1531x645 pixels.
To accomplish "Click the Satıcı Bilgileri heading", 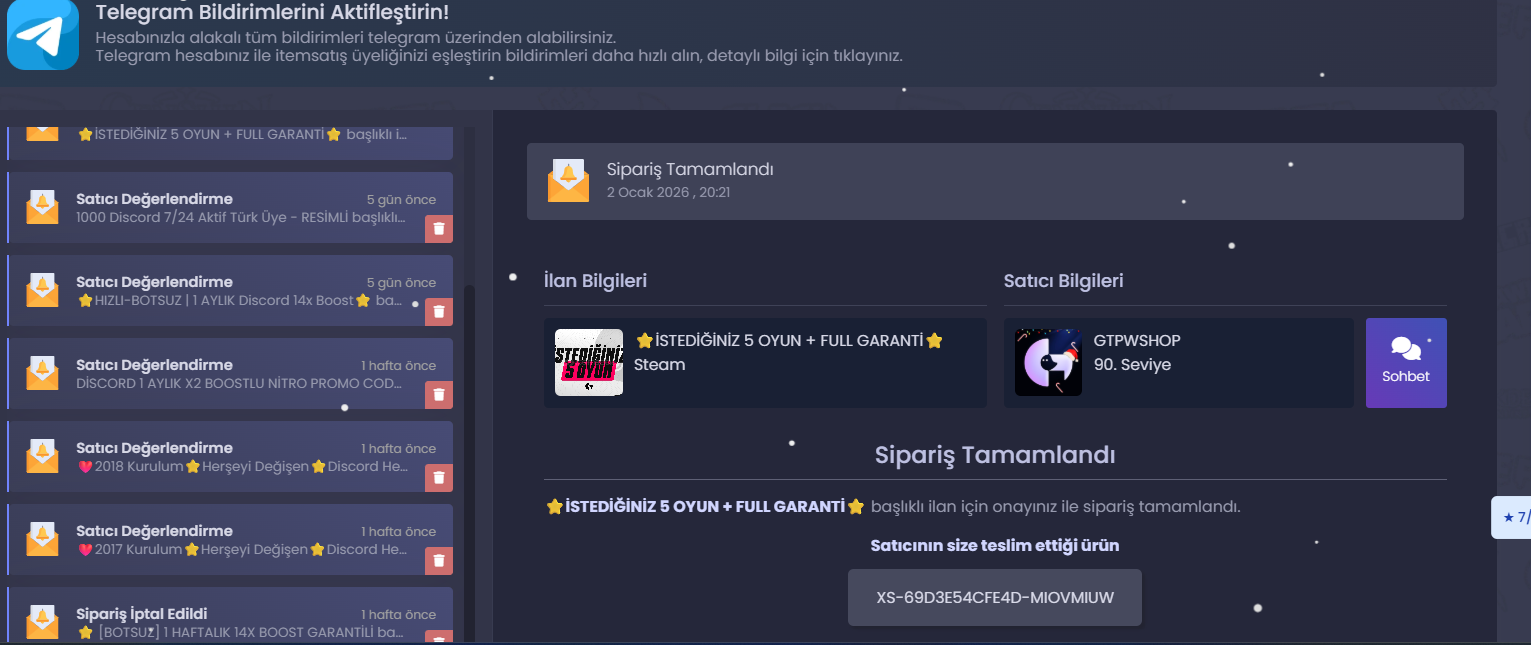I will coord(1063,281).
